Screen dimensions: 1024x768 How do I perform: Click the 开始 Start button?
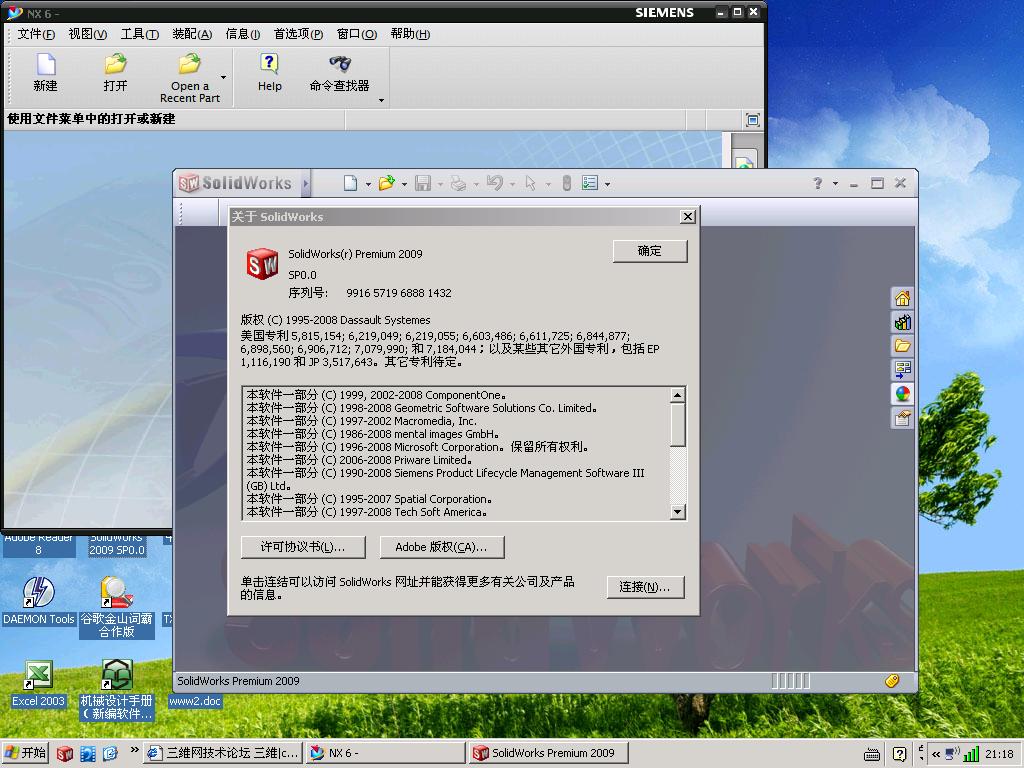coord(26,753)
